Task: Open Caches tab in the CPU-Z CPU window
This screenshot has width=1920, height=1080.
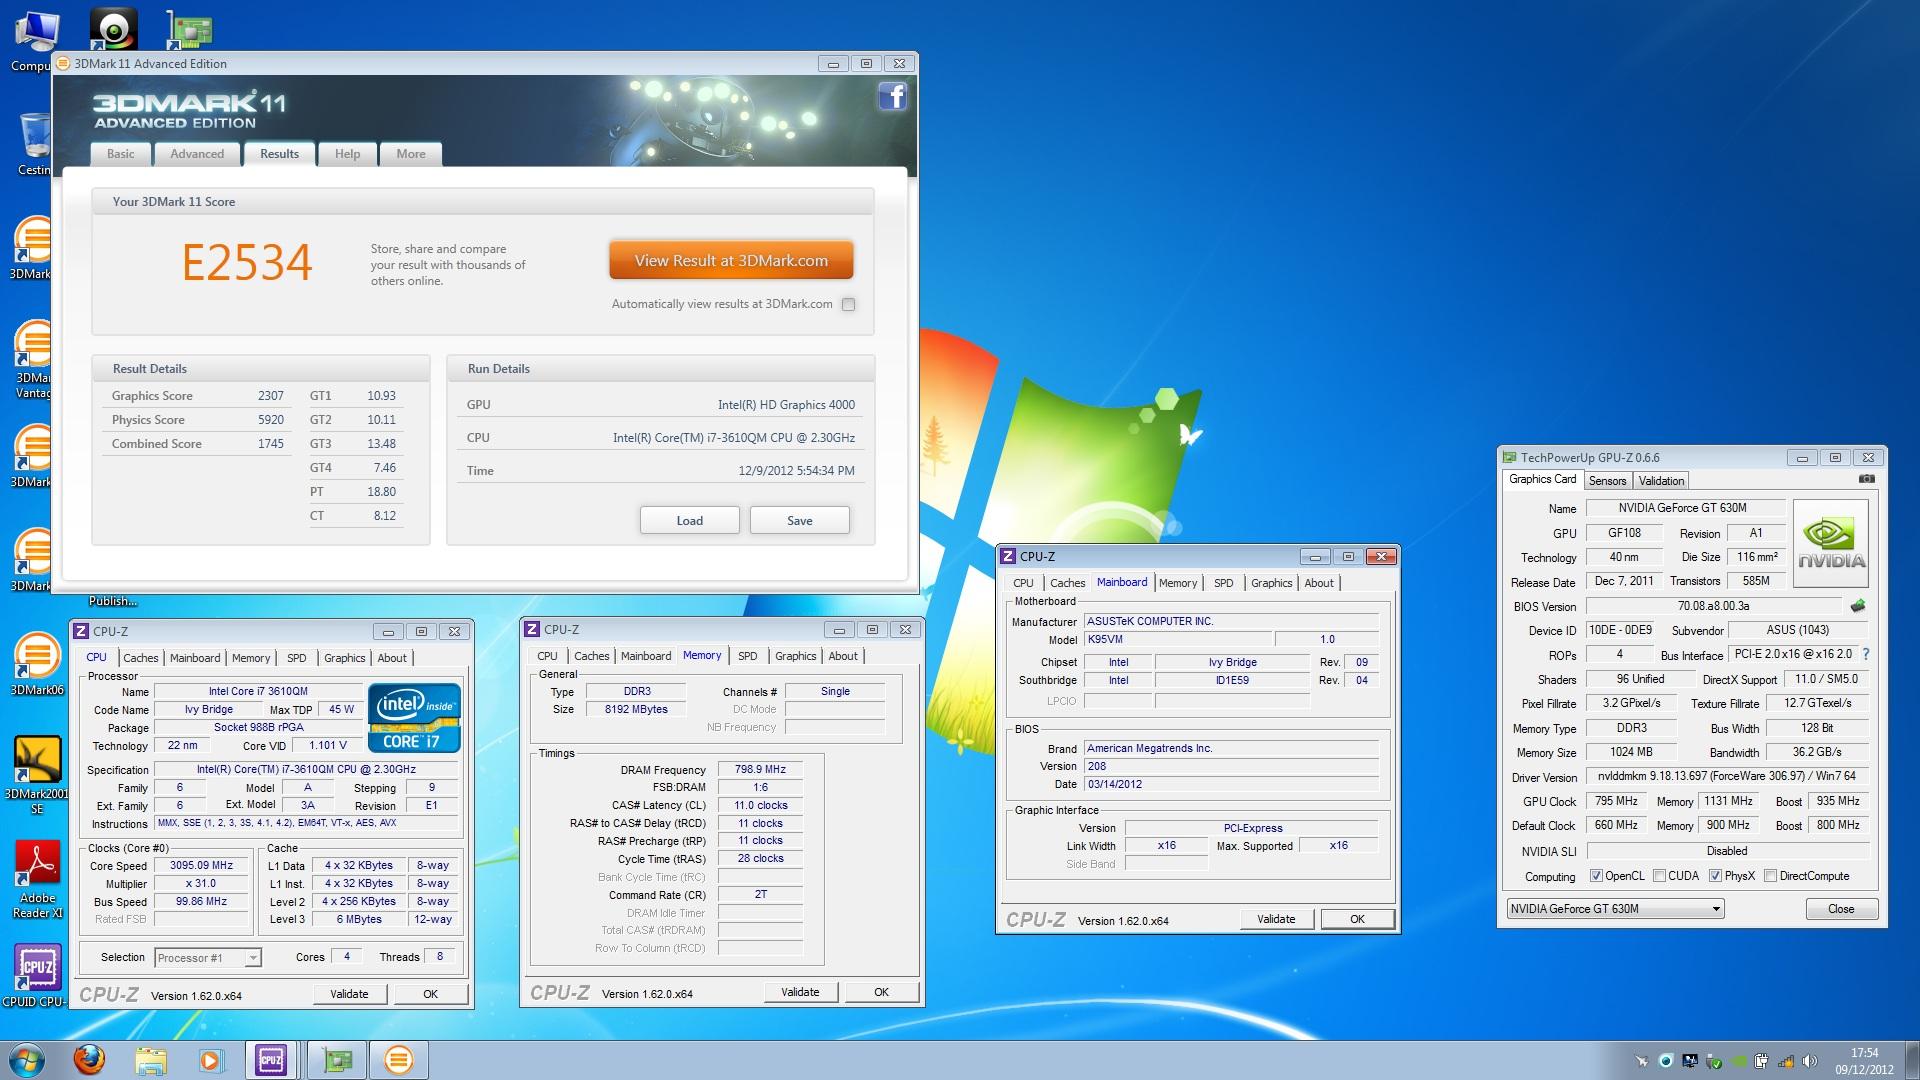Action: [140, 658]
